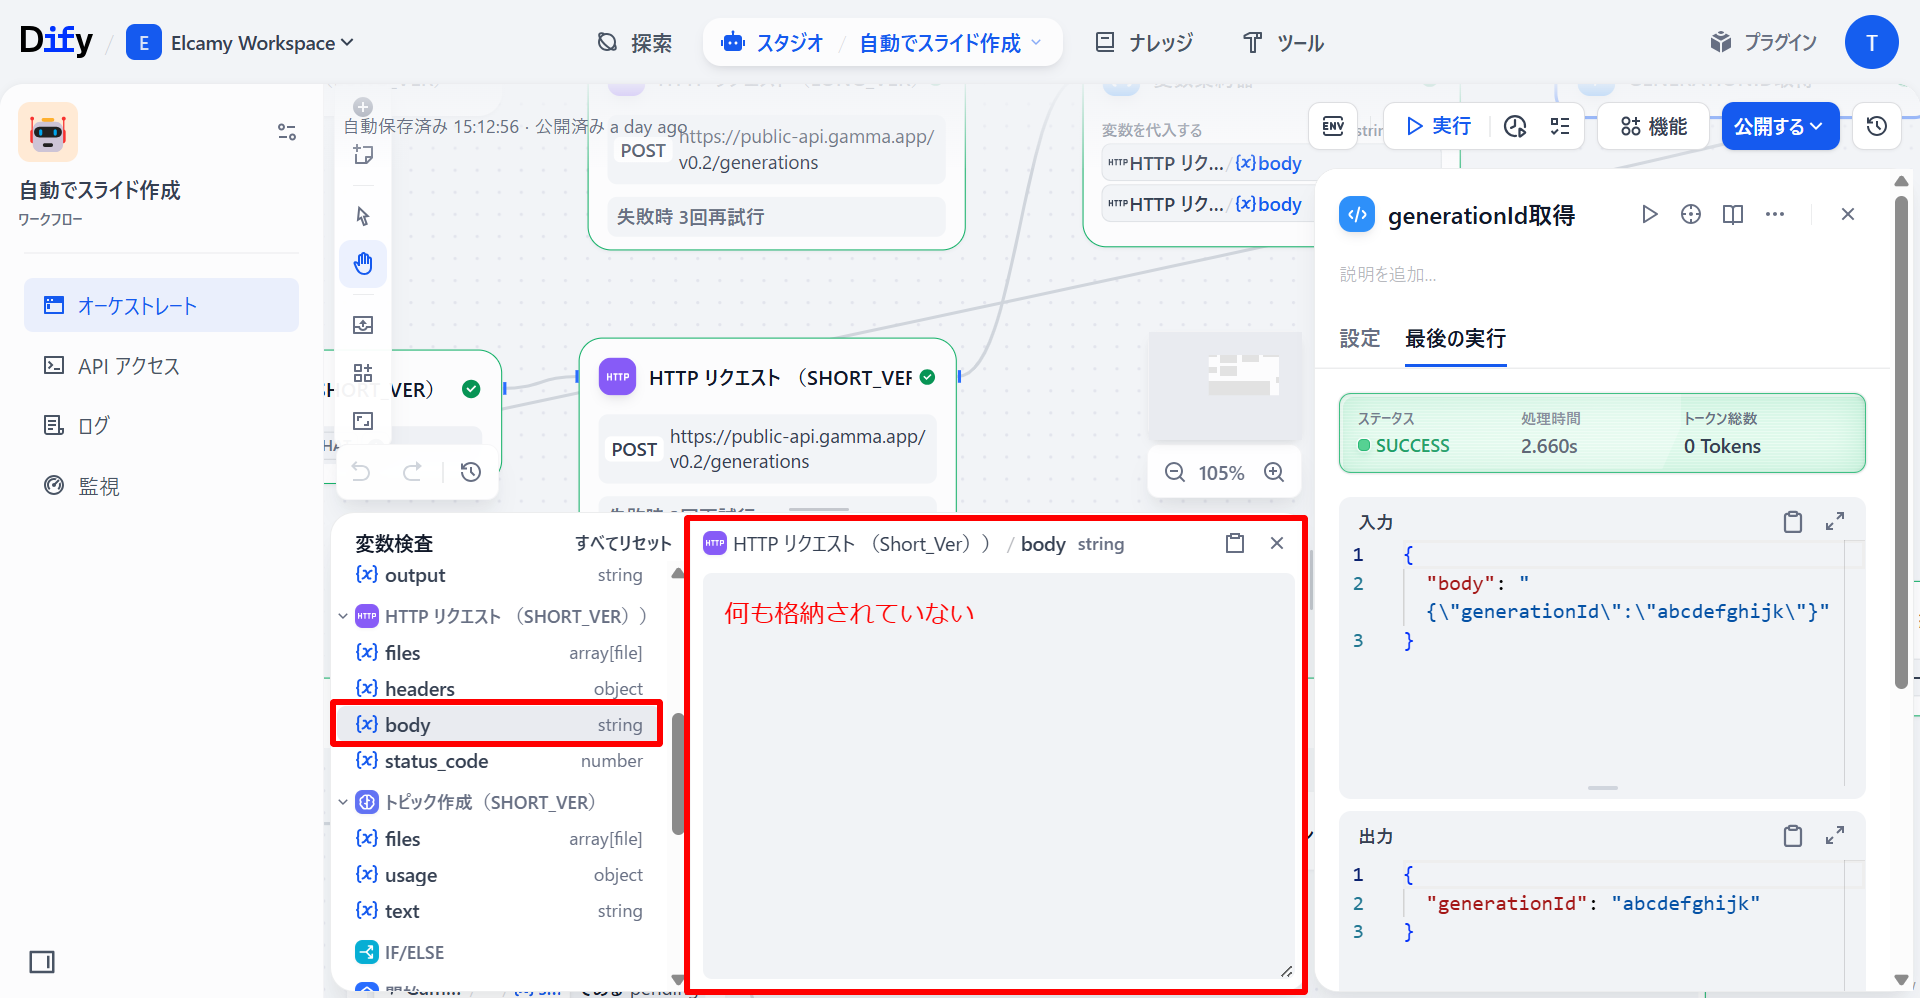Viewport: 1920px width, 998px height.
Task: Open version history clock icon at top right
Action: [x=1876, y=126]
